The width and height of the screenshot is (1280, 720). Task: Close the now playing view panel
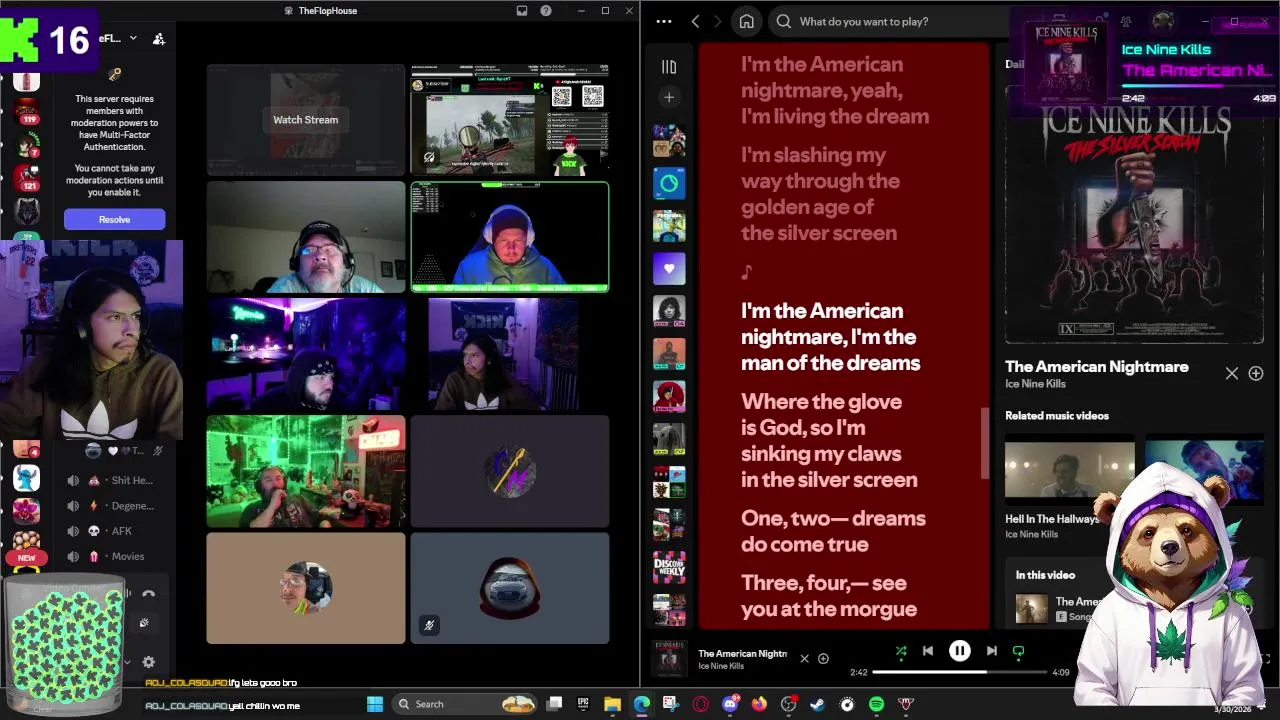[1232, 373]
